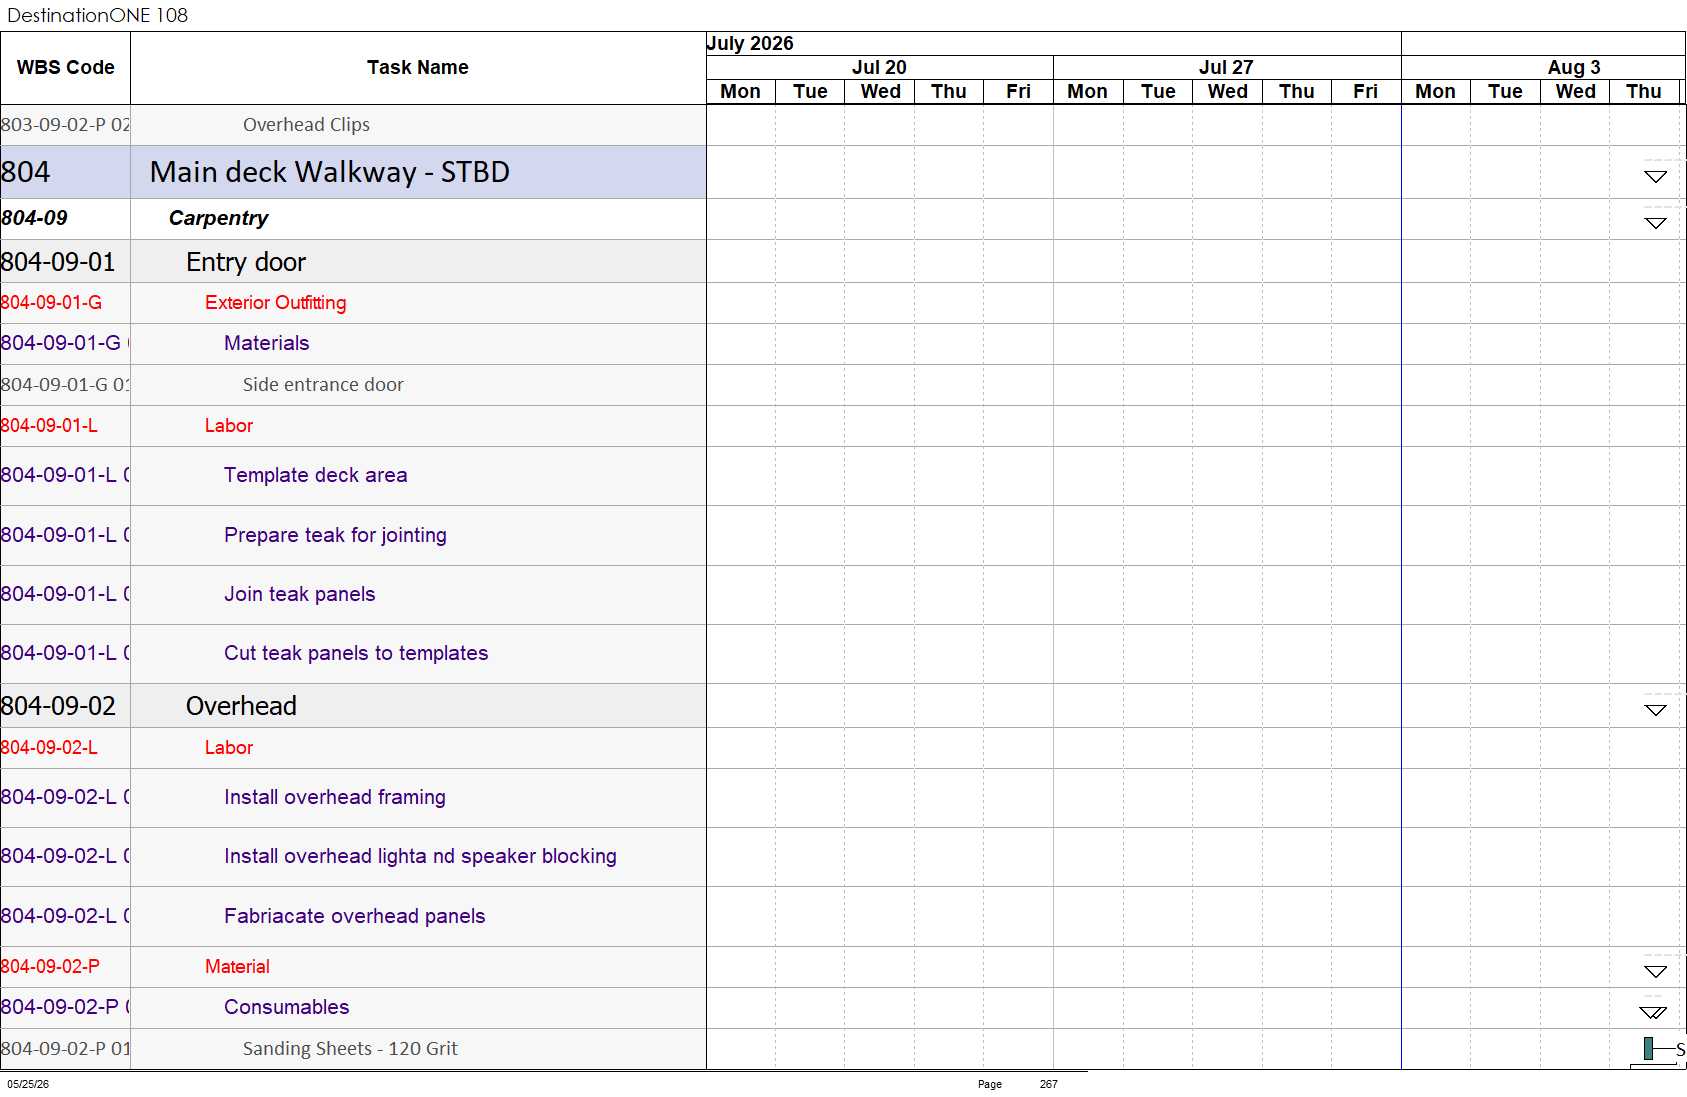
Task: Click summary marker on Main deck Walkway row
Action: coord(1655,176)
